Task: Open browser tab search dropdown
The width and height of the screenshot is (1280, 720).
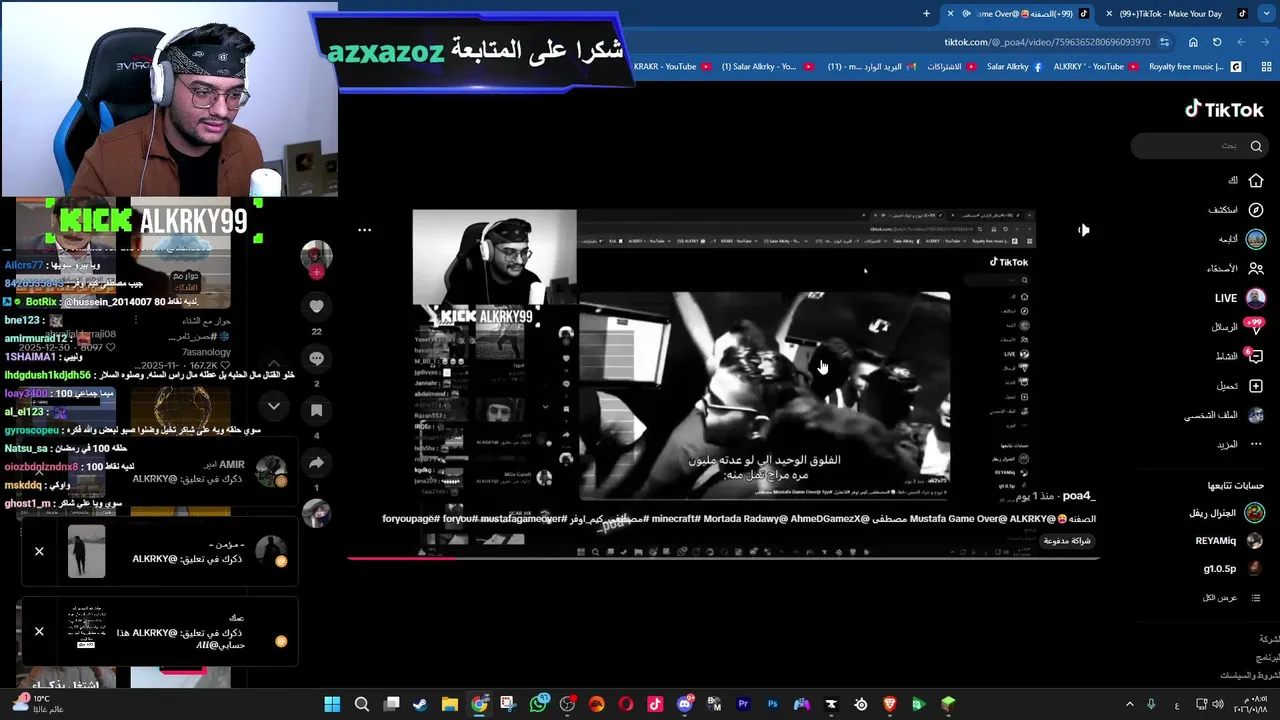Action: coord(1265,14)
